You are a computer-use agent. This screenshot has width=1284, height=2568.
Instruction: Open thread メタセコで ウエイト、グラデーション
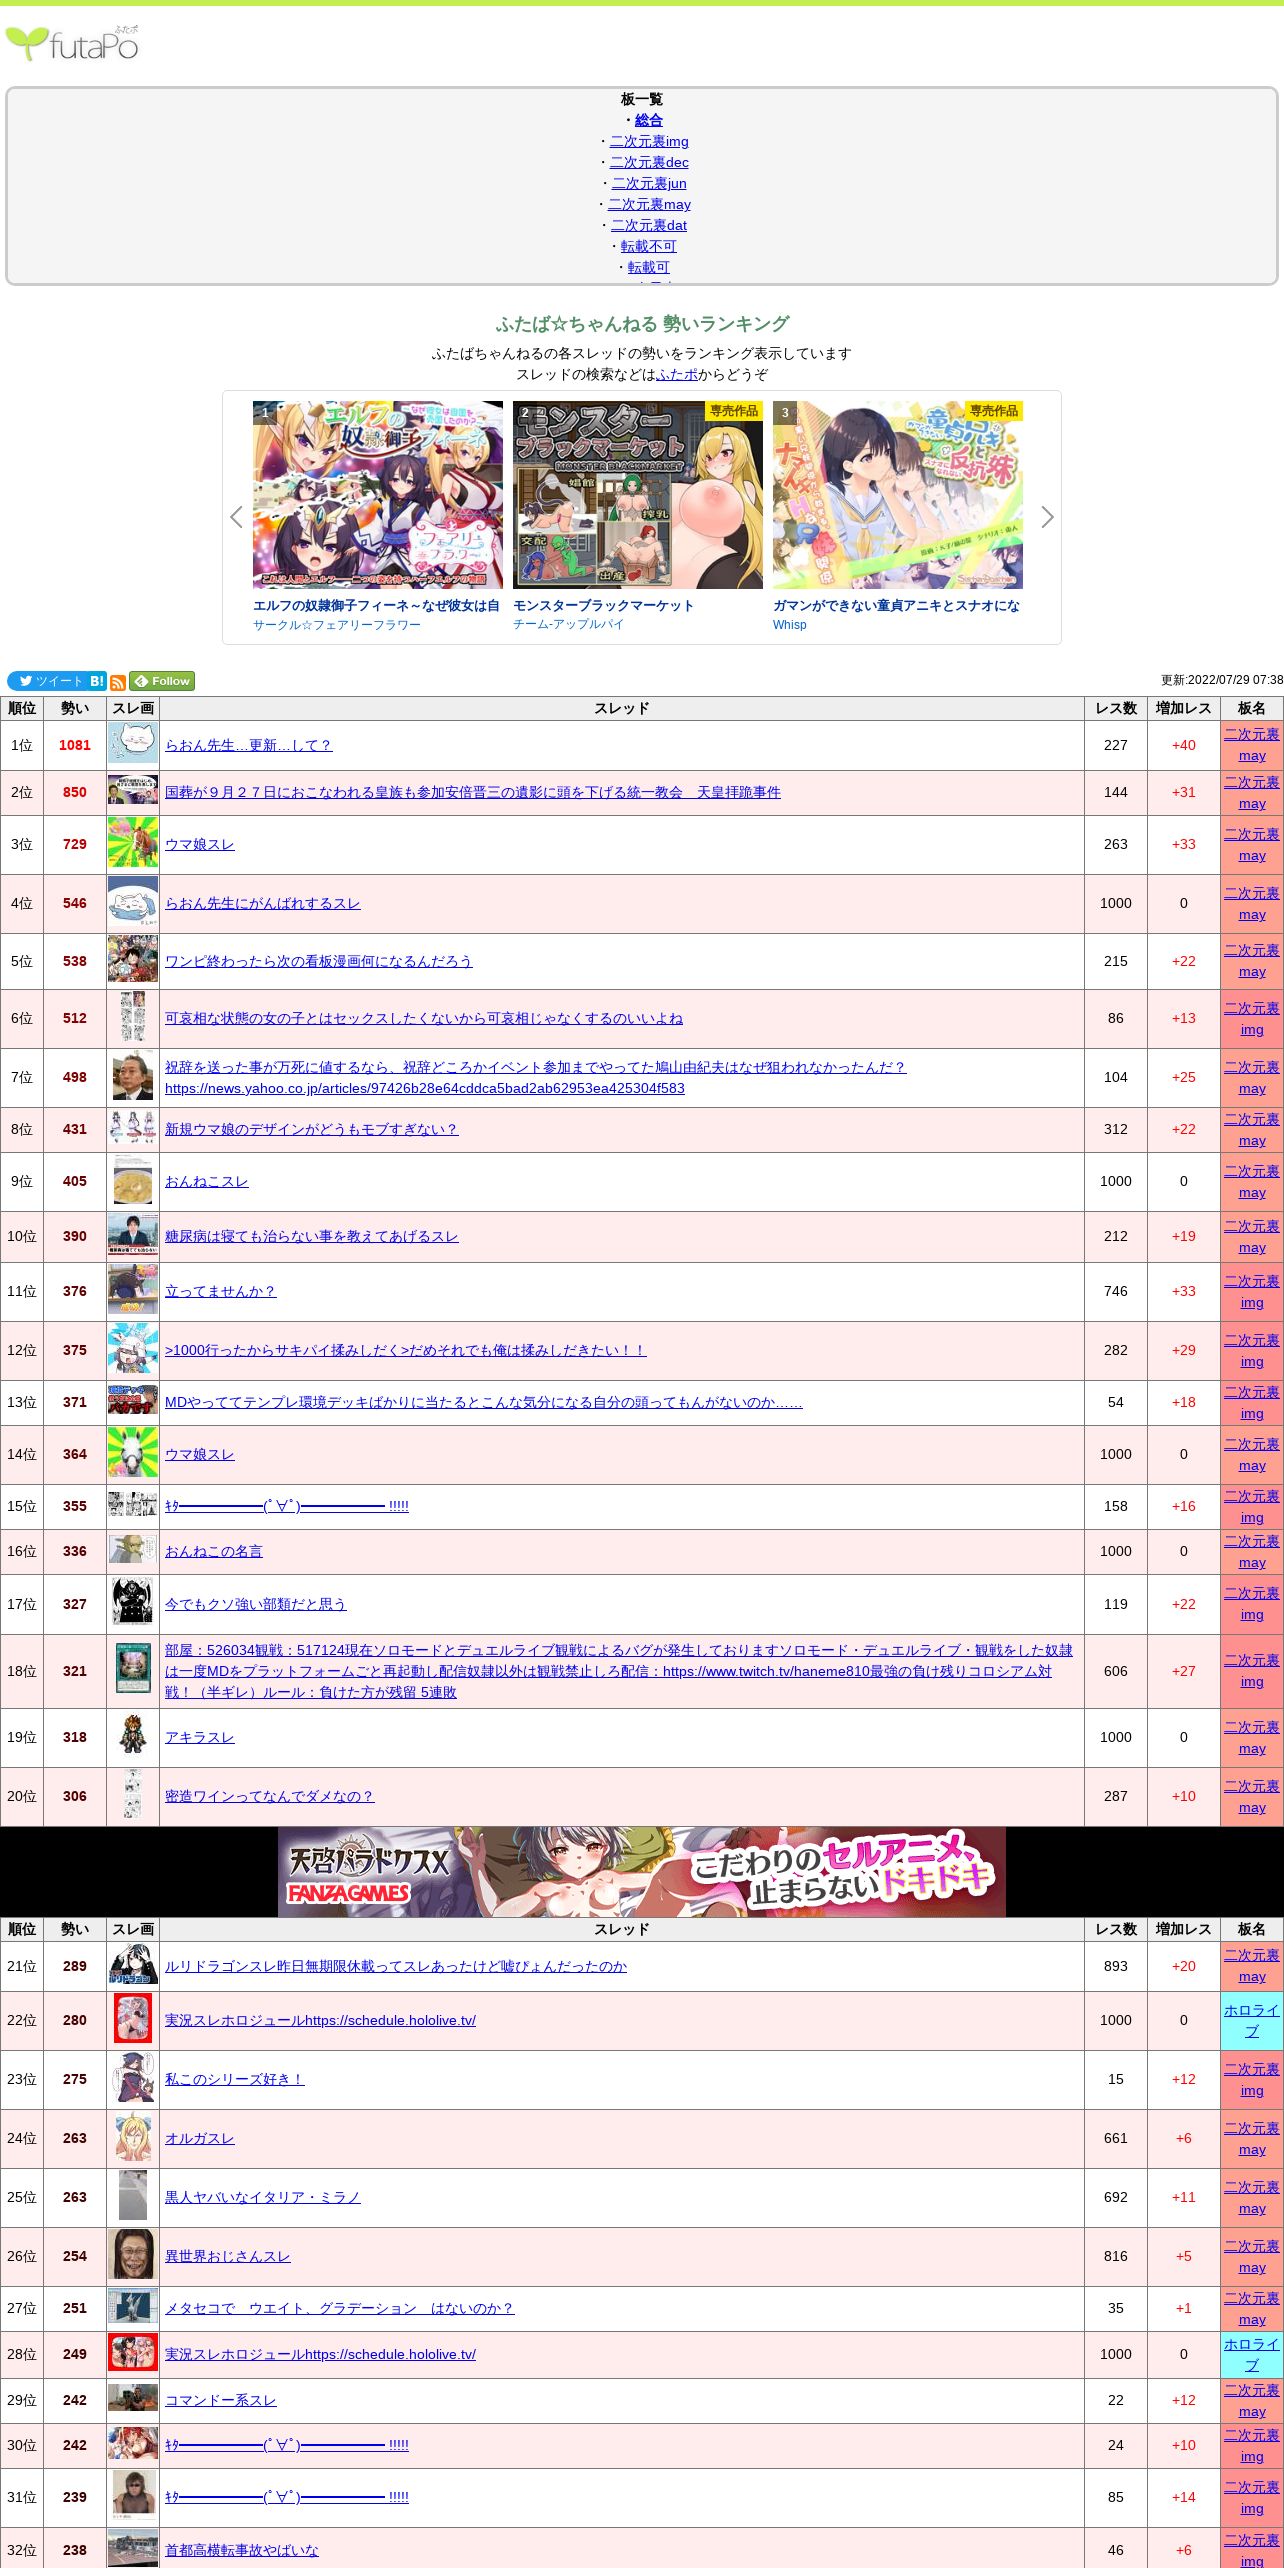point(339,2308)
